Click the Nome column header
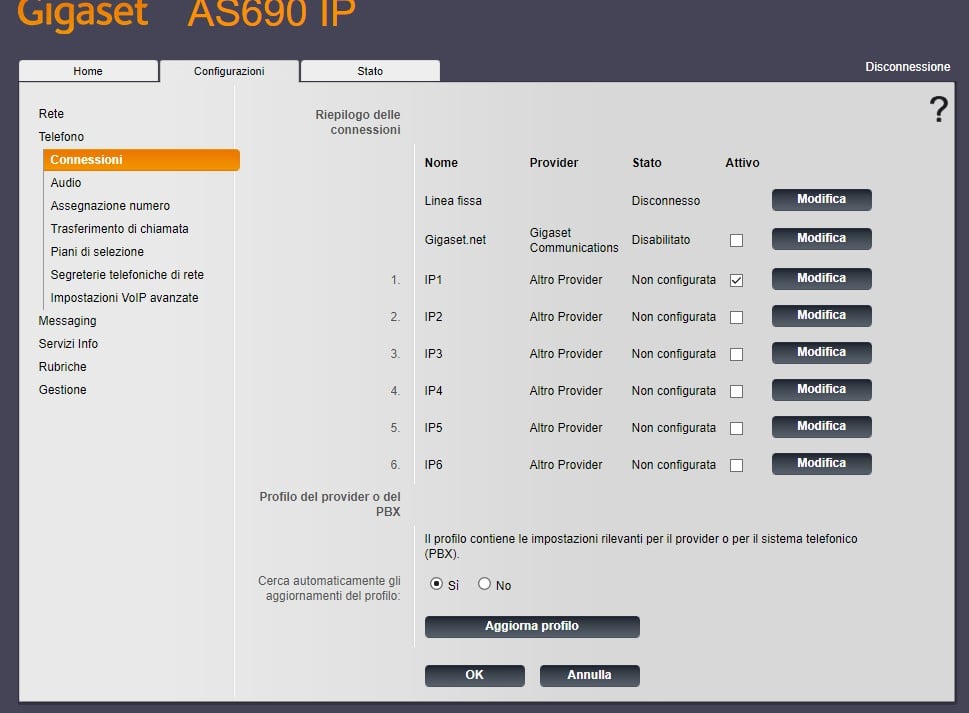The width and height of the screenshot is (969, 713). pos(441,162)
